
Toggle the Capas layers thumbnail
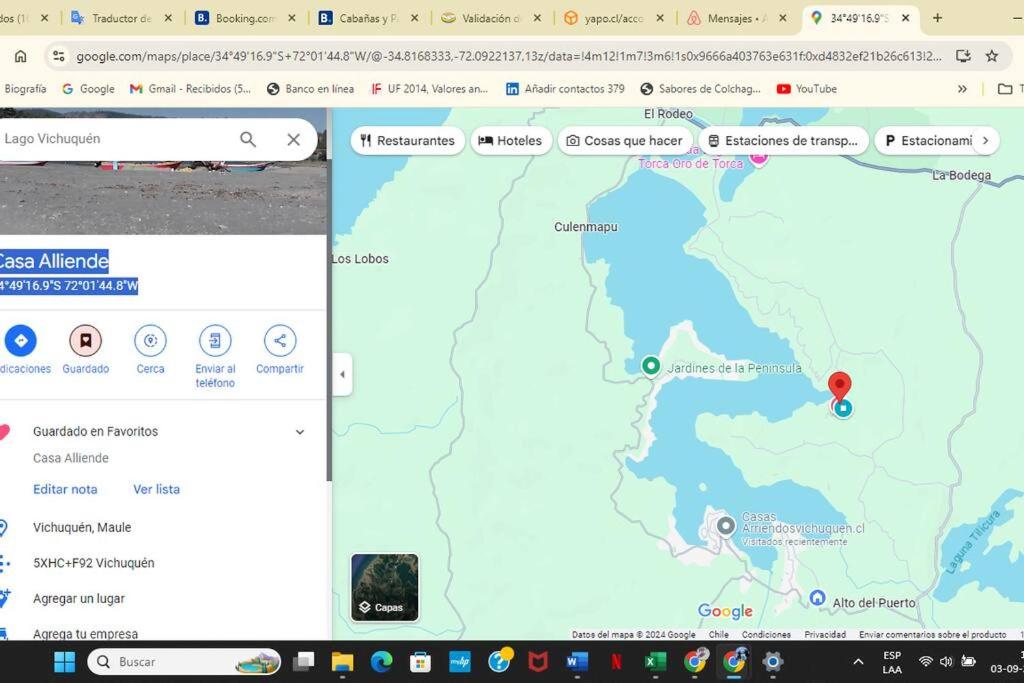pyautogui.click(x=385, y=587)
